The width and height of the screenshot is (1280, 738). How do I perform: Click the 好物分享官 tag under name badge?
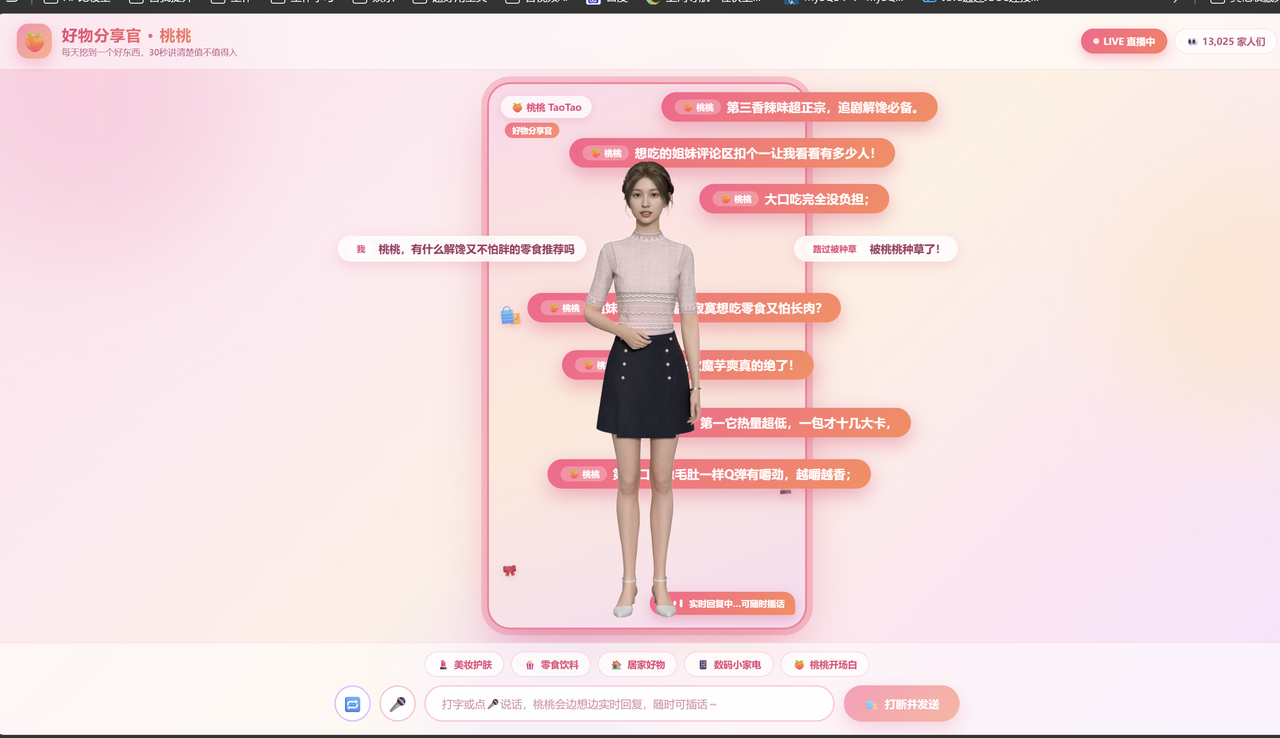click(532, 131)
